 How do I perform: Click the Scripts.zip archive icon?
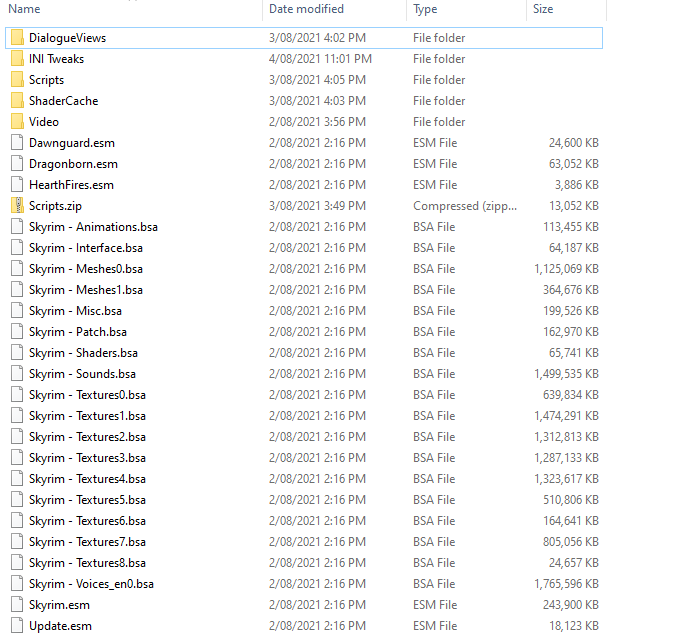tap(17, 206)
